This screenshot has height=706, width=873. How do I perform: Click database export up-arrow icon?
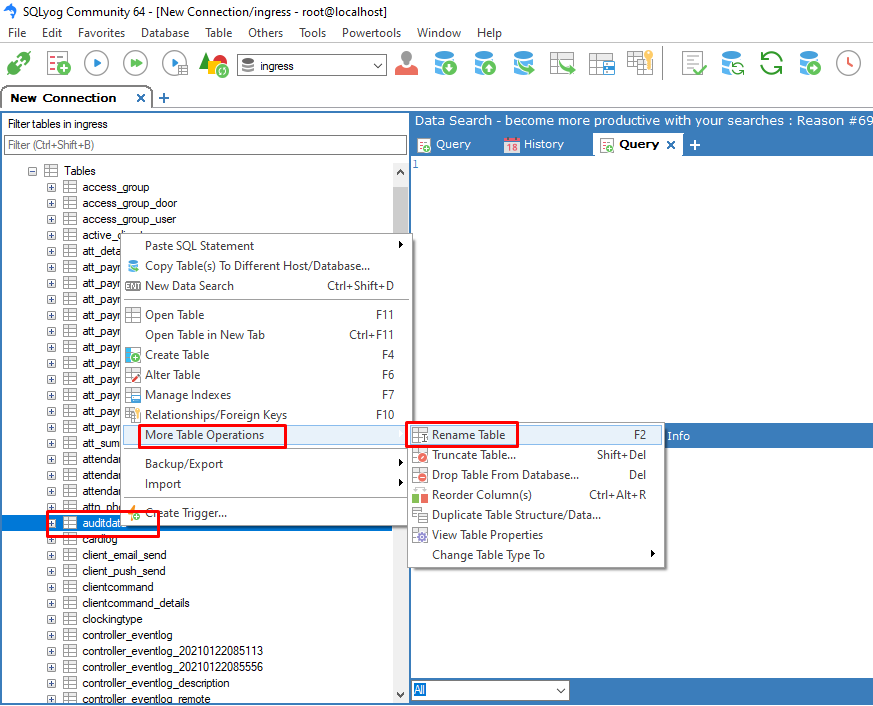[484, 63]
